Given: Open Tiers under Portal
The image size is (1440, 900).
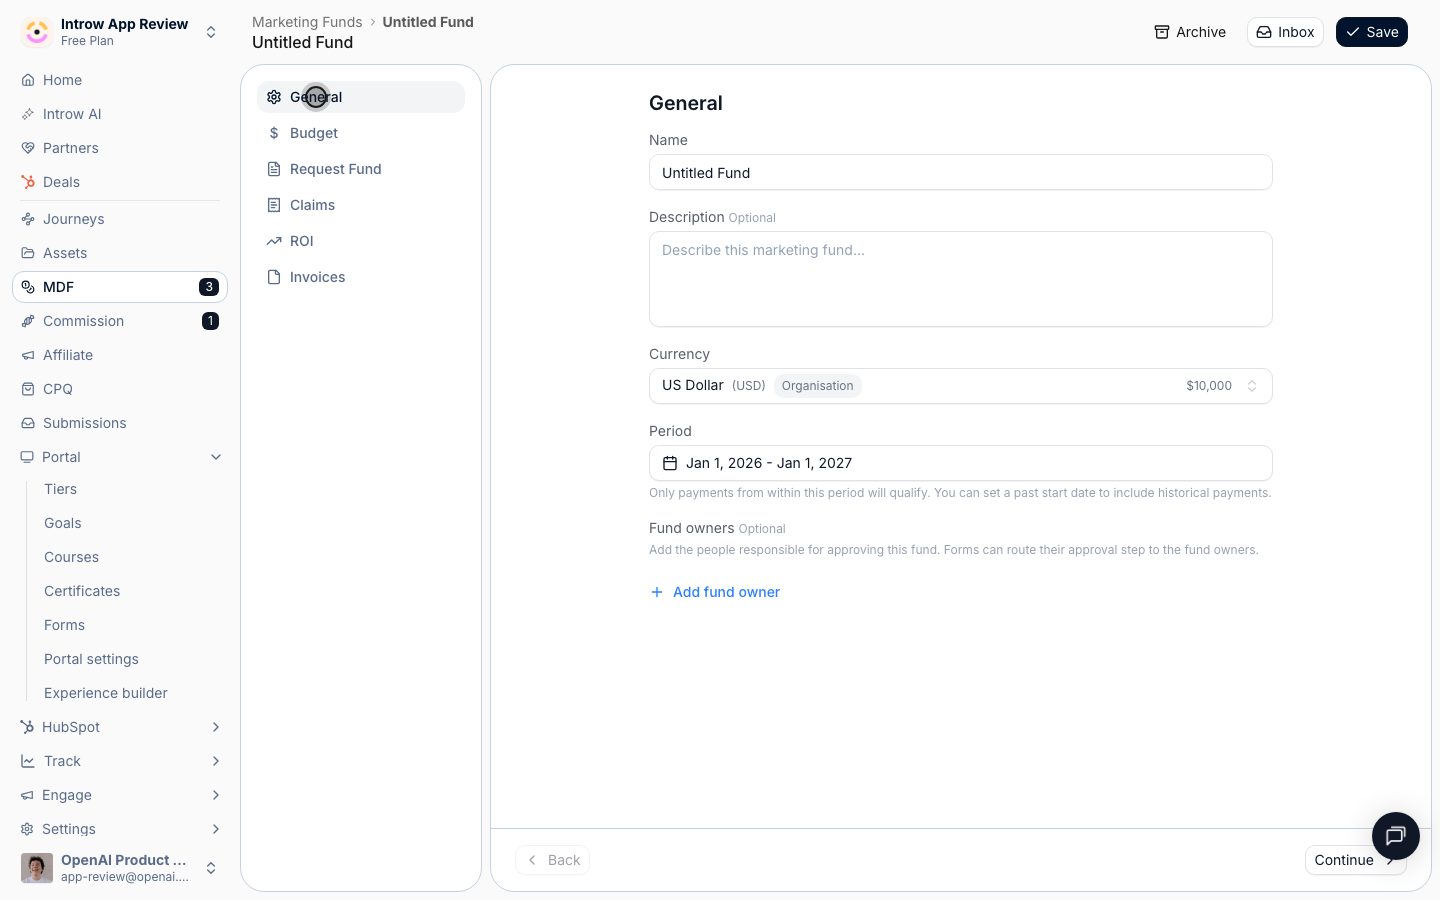Looking at the screenshot, I should 60,489.
